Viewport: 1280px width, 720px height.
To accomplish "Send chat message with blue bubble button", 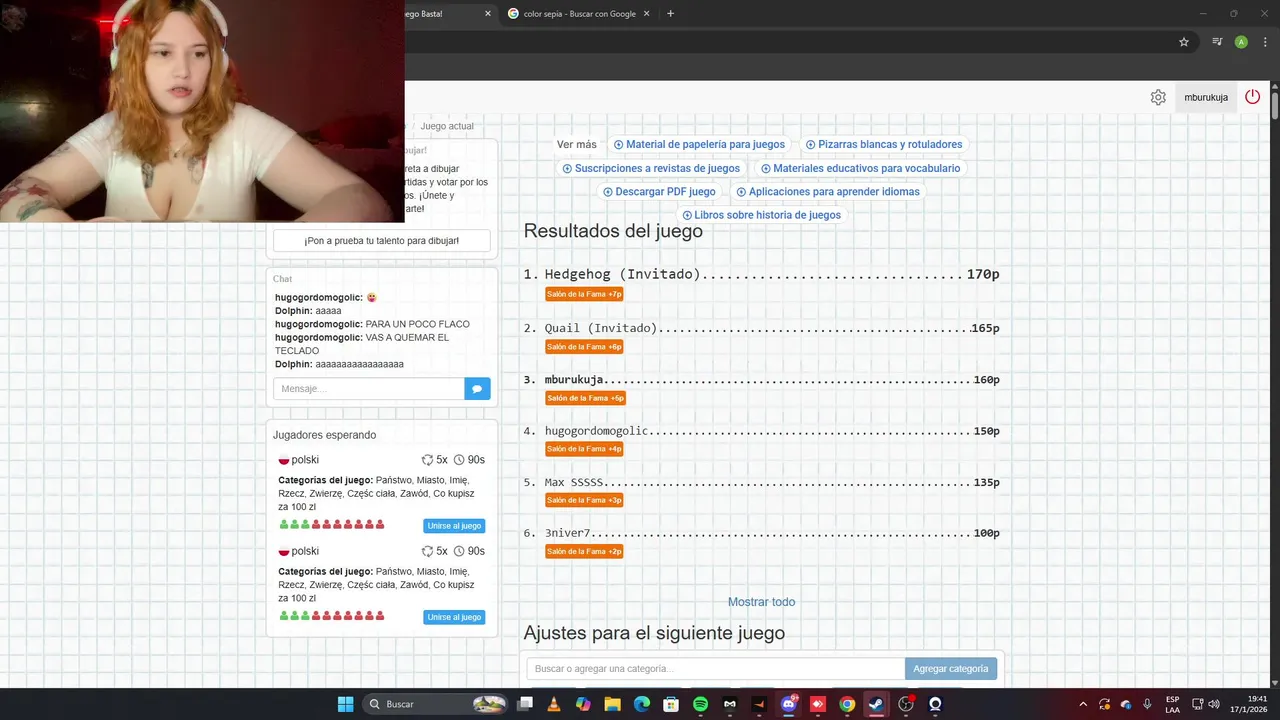I will 477,389.
